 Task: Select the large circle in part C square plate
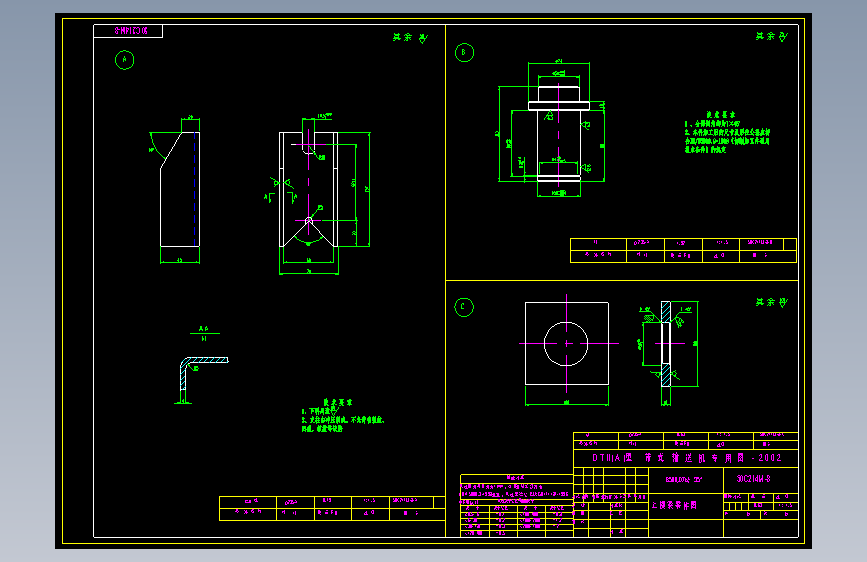(x=566, y=344)
